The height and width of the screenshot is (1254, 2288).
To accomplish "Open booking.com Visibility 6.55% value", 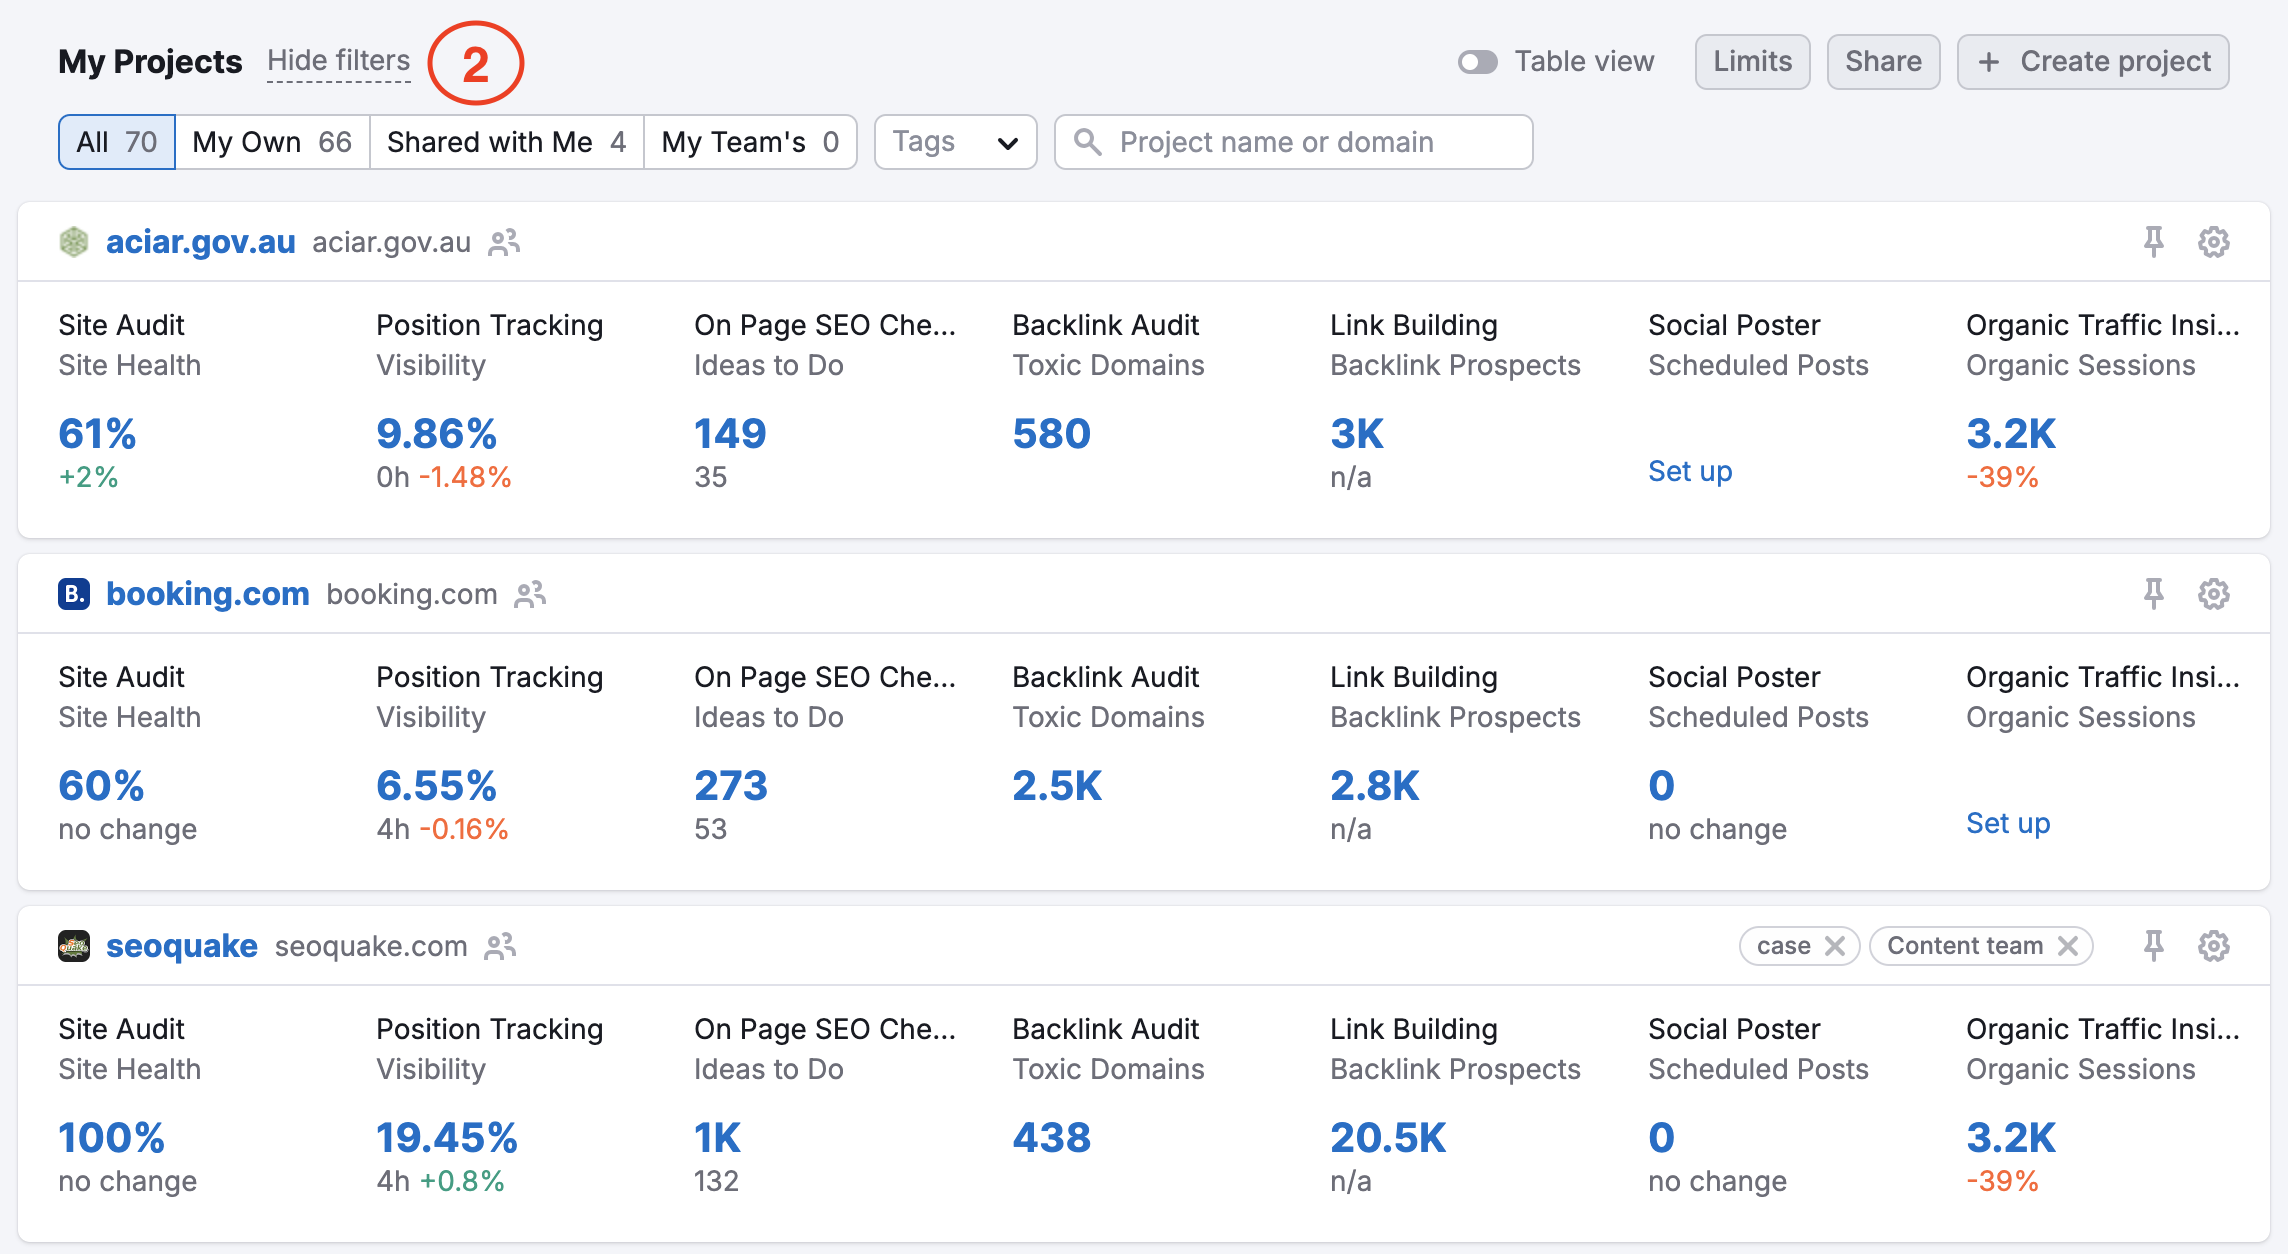I will coord(437,786).
